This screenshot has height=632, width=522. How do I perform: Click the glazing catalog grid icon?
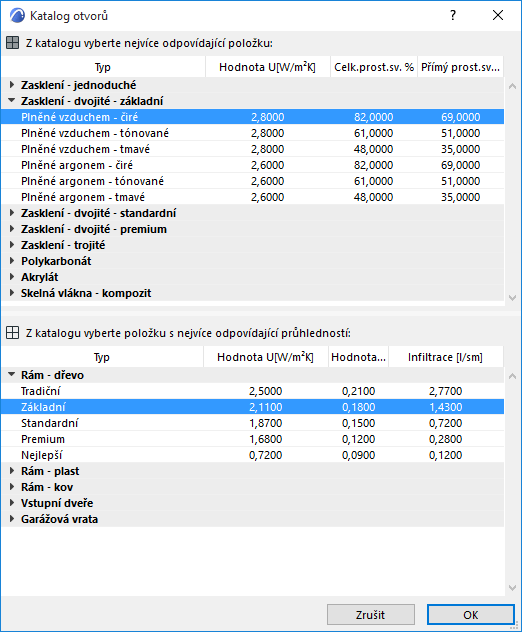(x=12, y=43)
